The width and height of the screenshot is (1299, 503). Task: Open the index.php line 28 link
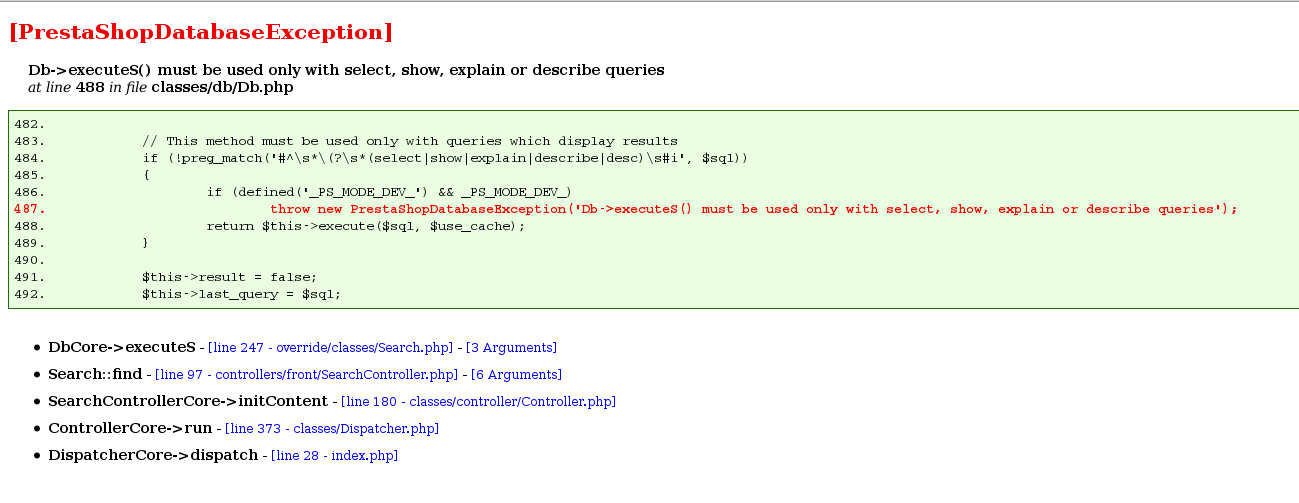coord(334,456)
